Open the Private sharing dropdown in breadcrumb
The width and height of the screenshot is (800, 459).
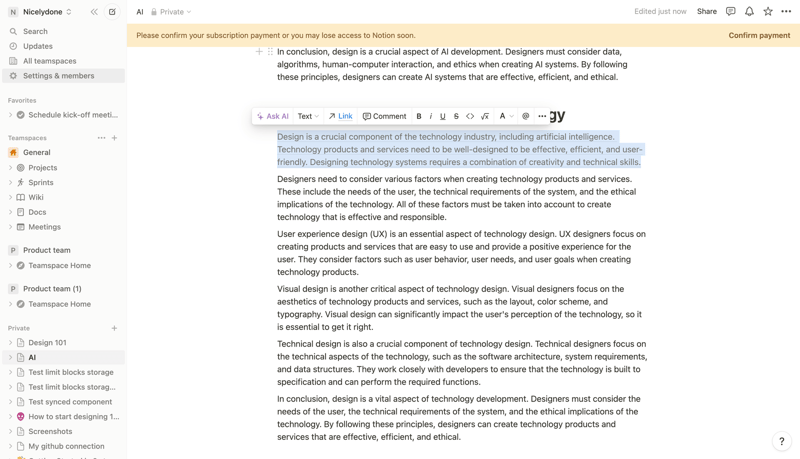click(171, 12)
